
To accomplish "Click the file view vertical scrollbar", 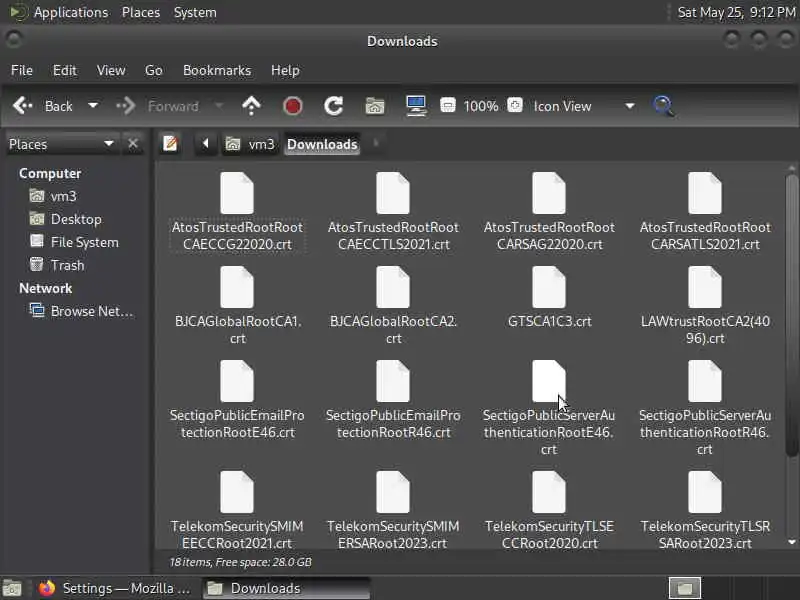I will [x=791, y=315].
